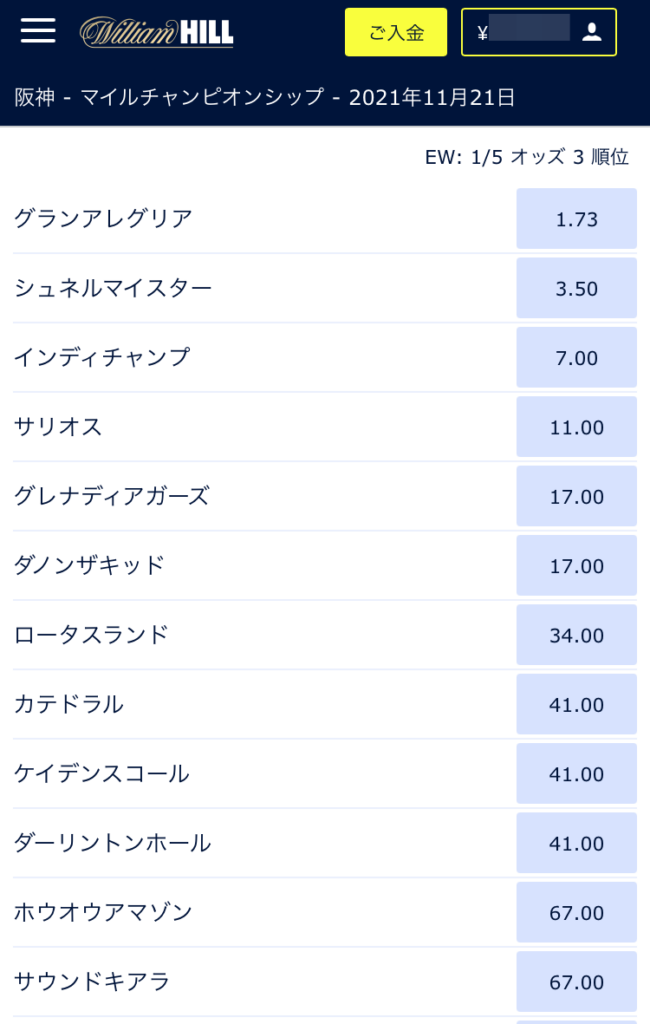Choose 17.00 odds for ダノンザキッド

pyautogui.click(x=576, y=566)
